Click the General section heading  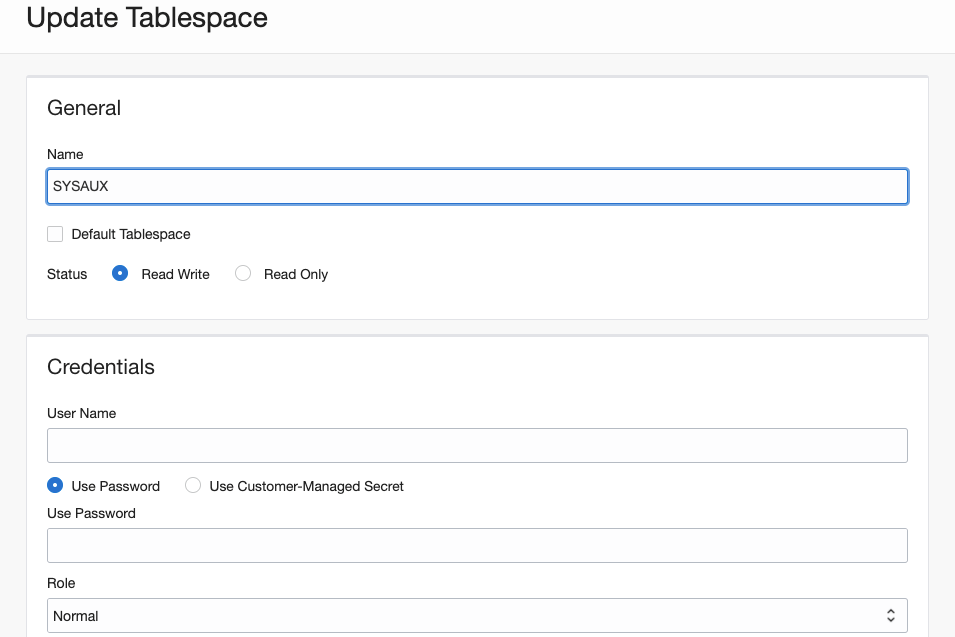[84, 108]
